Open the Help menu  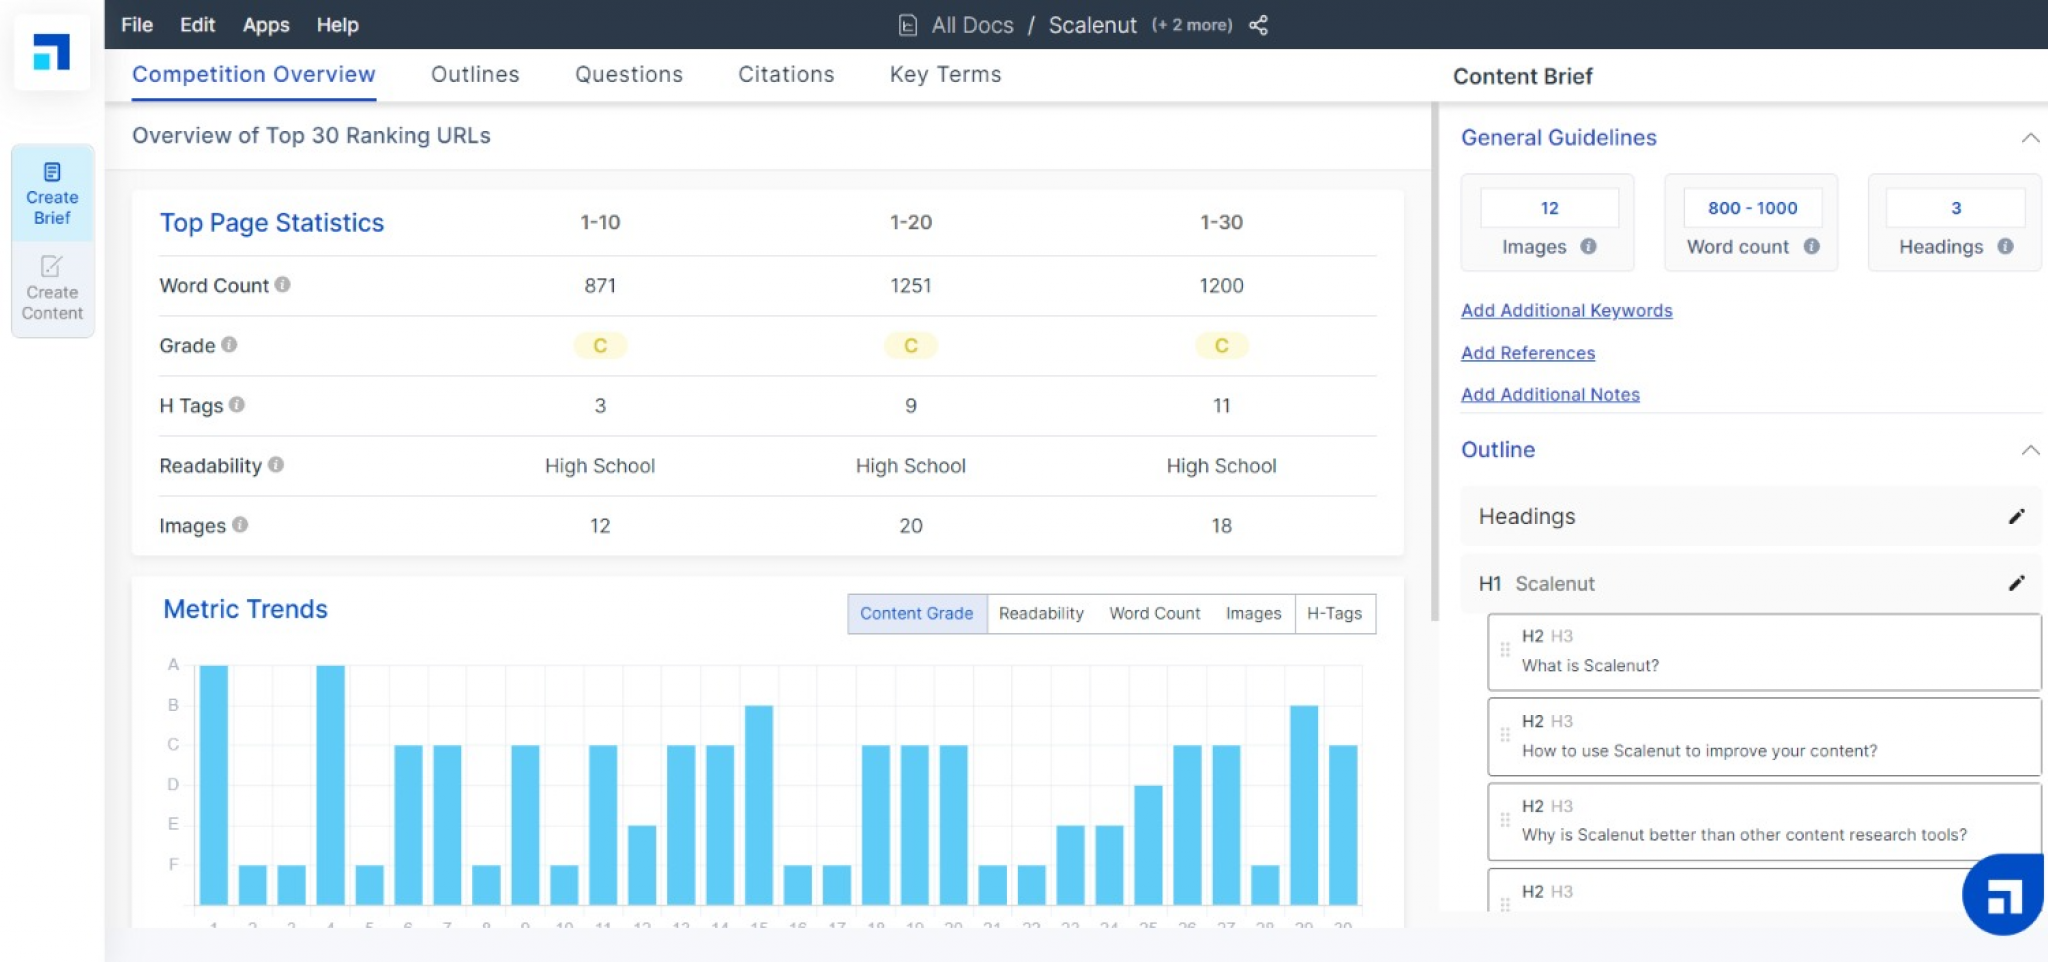[338, 25]
